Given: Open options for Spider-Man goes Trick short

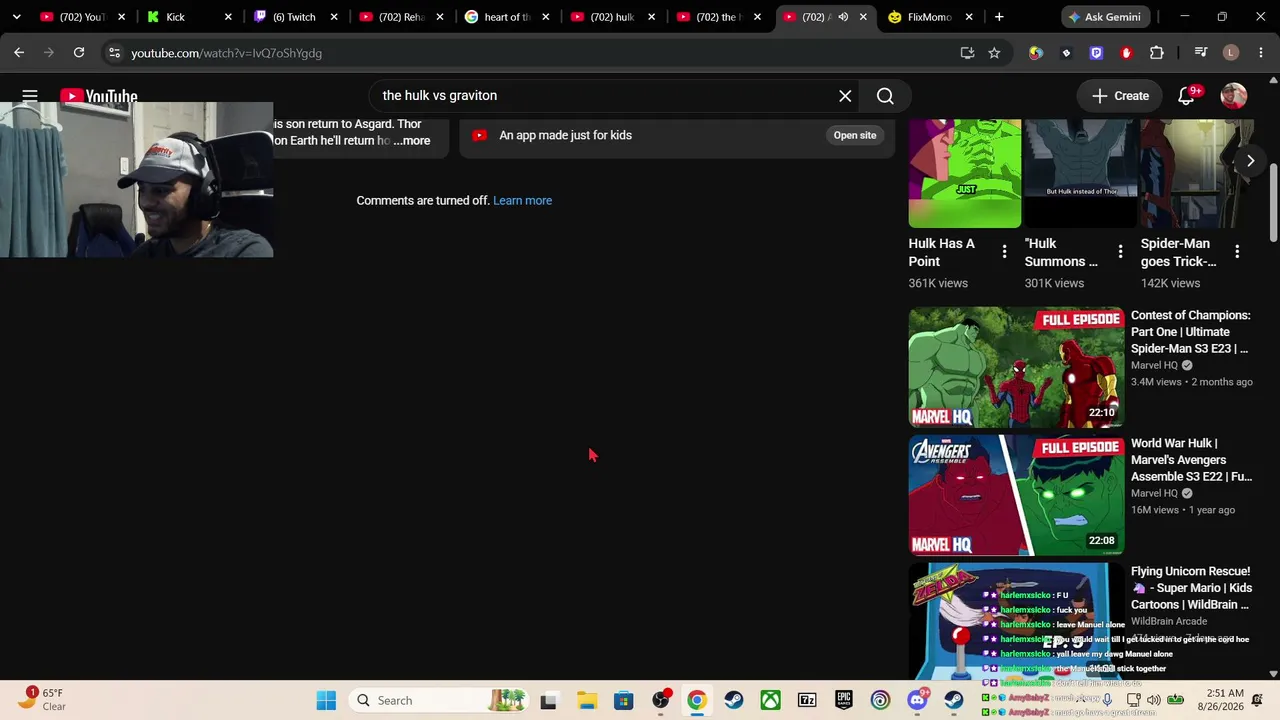Looking at the screenshot, I should (x=1237, y=252).
